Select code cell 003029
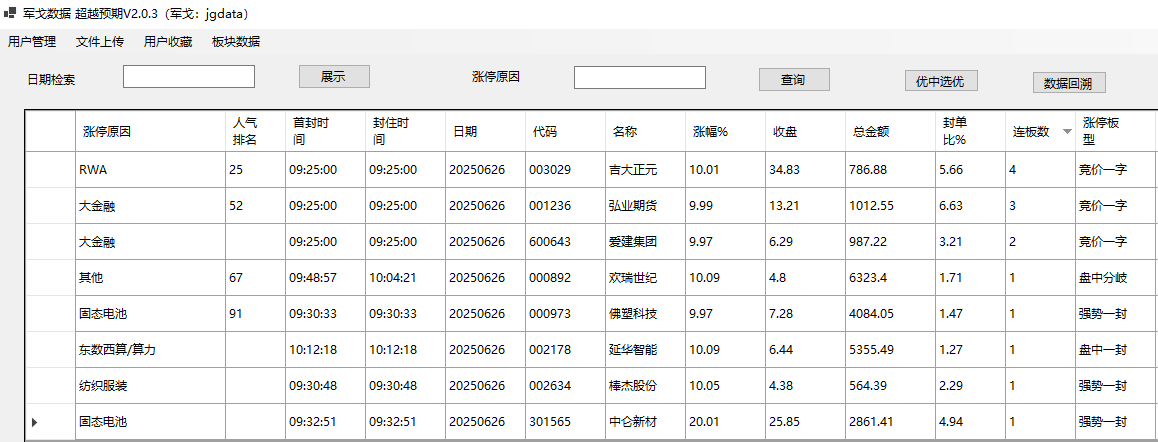Image resolution: width=1158 pixels, height=442 pixels. (565, 170)
